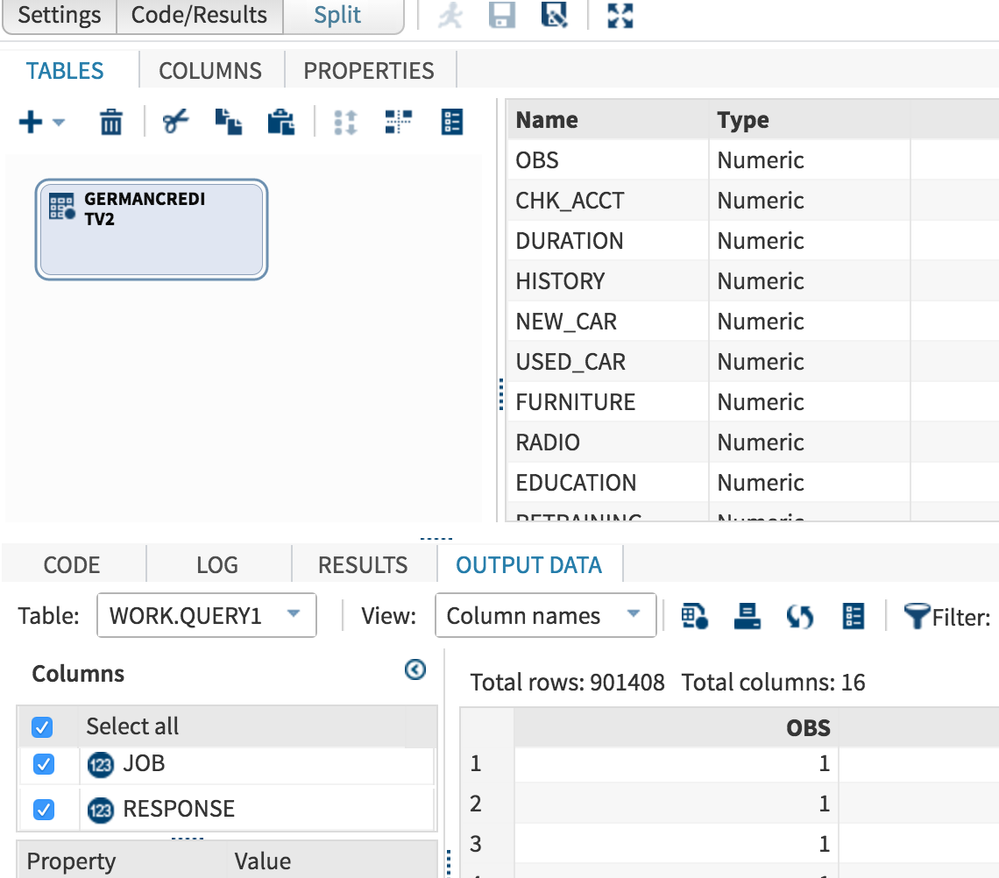Click the refresh output data icon
The width and height of the screenshot is (999, 878).
pyautogui.click(x=799, y=616)
